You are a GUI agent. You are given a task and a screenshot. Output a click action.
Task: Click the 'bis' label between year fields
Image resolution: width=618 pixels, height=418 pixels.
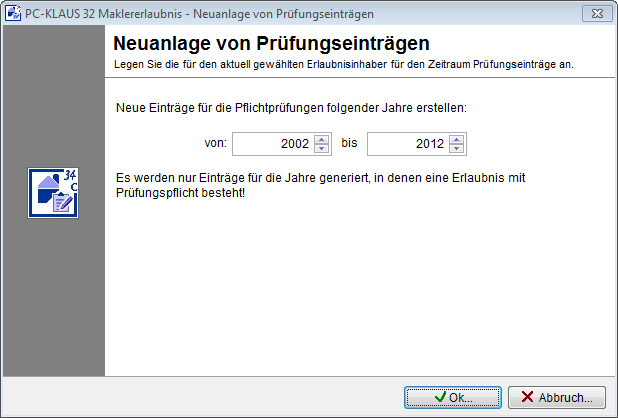[349, 144]
